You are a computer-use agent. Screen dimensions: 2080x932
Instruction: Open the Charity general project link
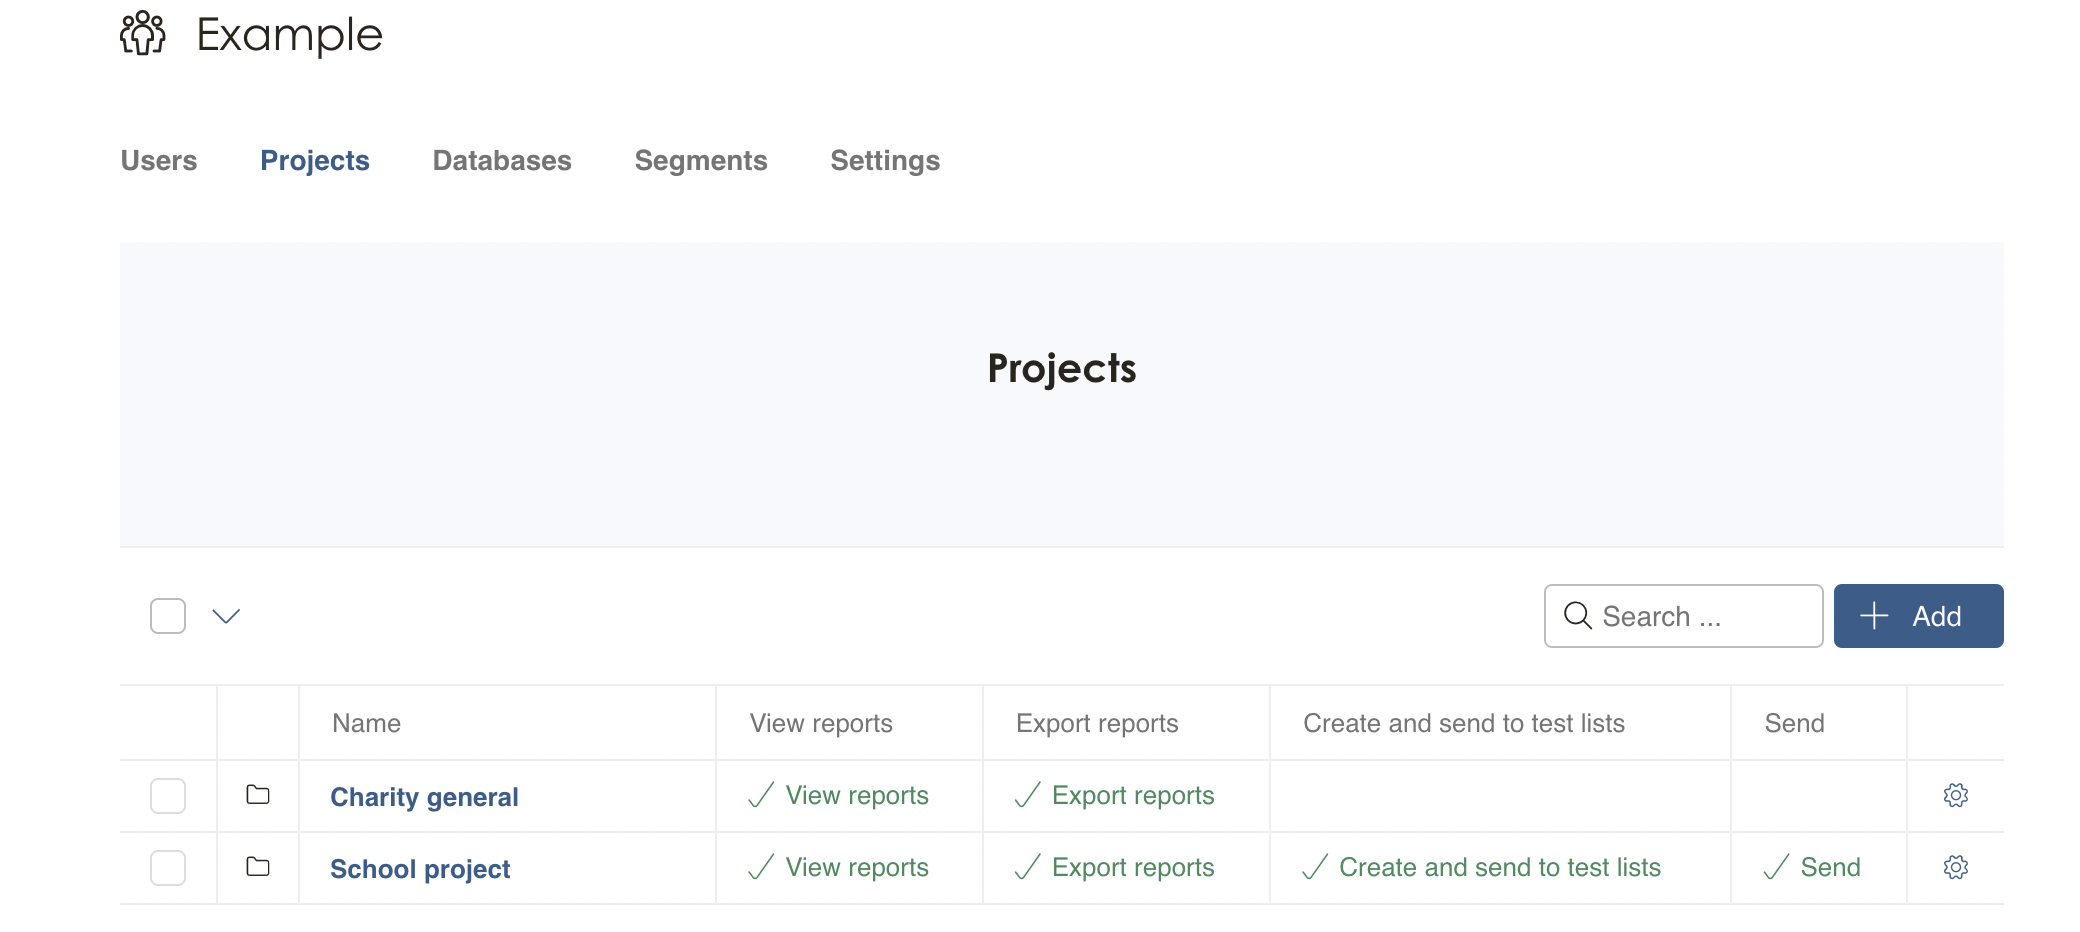point(424,797)
